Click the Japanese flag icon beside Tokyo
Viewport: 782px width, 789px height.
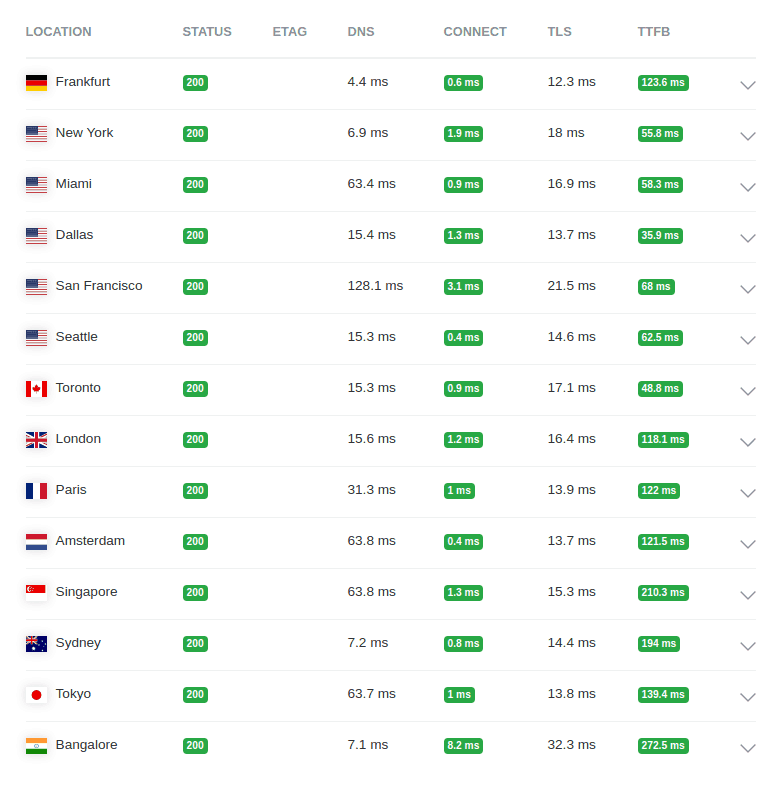[36, 695]
